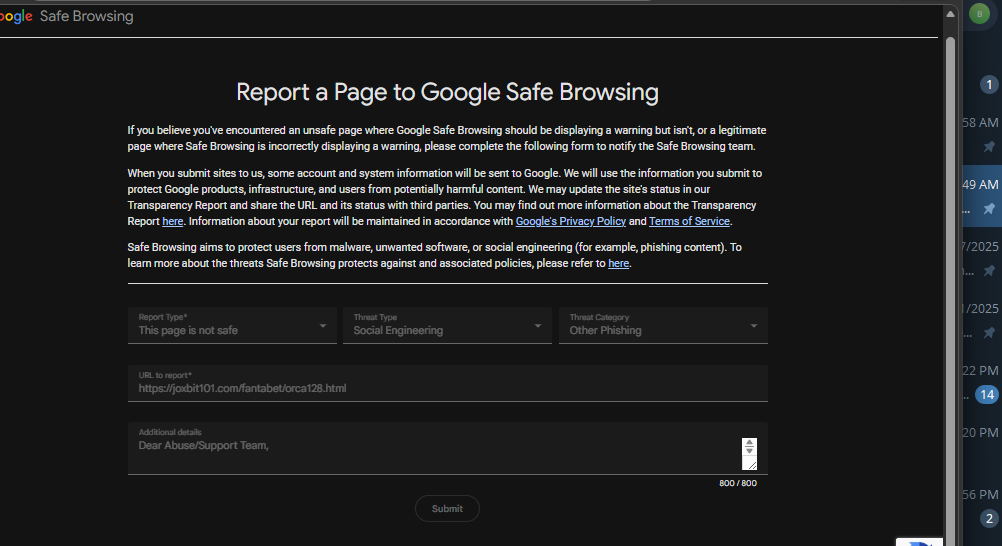Open the Transparency Report 'here' link
The width and height of the screenshot is (1002, 546).
pyautogui.click(x=173, y=221)
